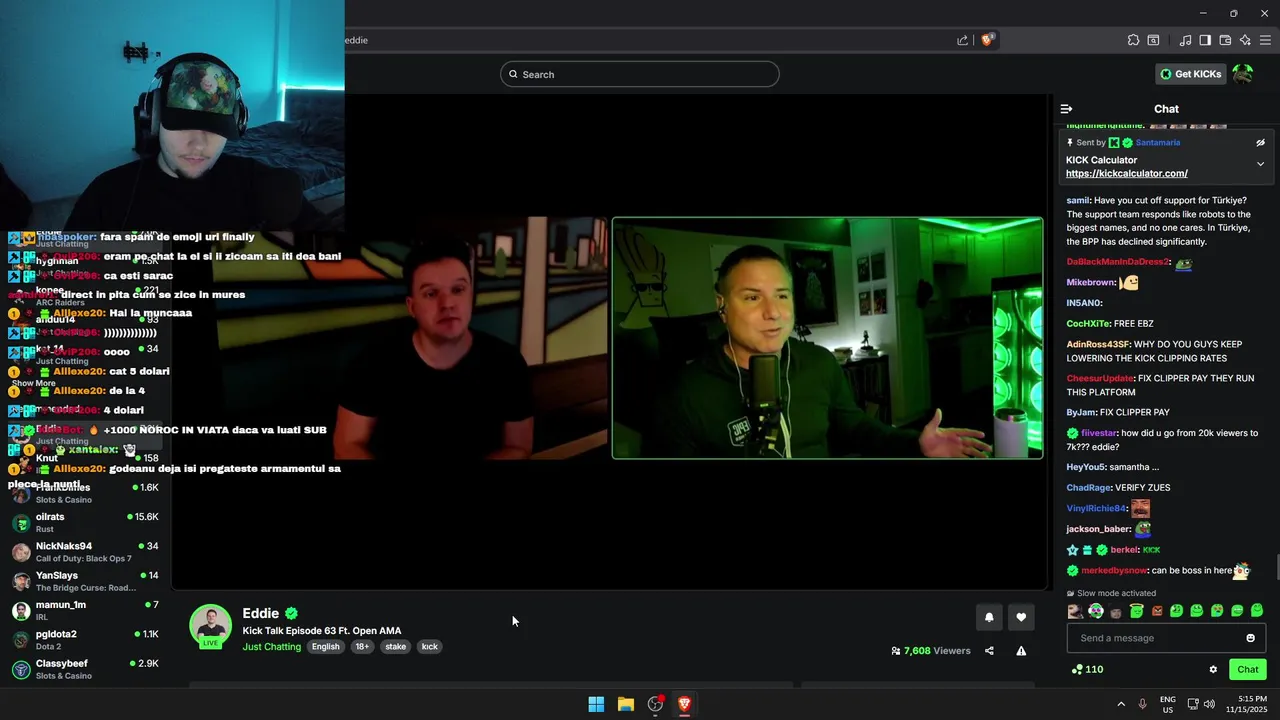1280x720 pixels.
Task: Open the Brave Wallet icon
Action: pyautogui.click(x=1225, y=40)
